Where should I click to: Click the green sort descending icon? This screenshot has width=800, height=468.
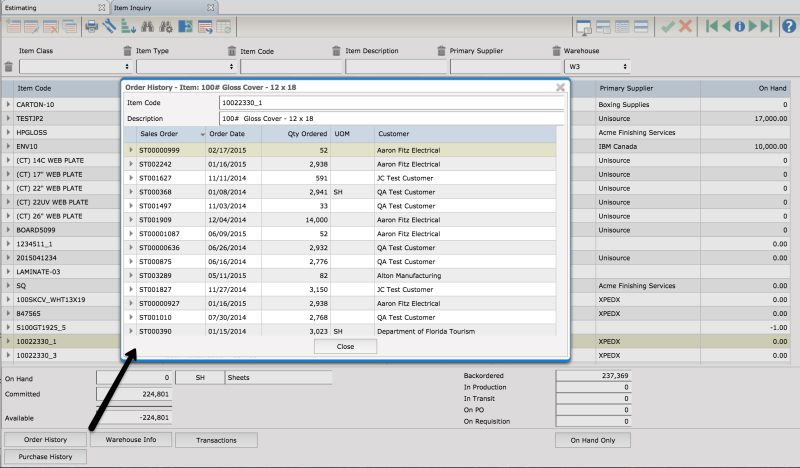pyautogui.click(x=128, y=26)
